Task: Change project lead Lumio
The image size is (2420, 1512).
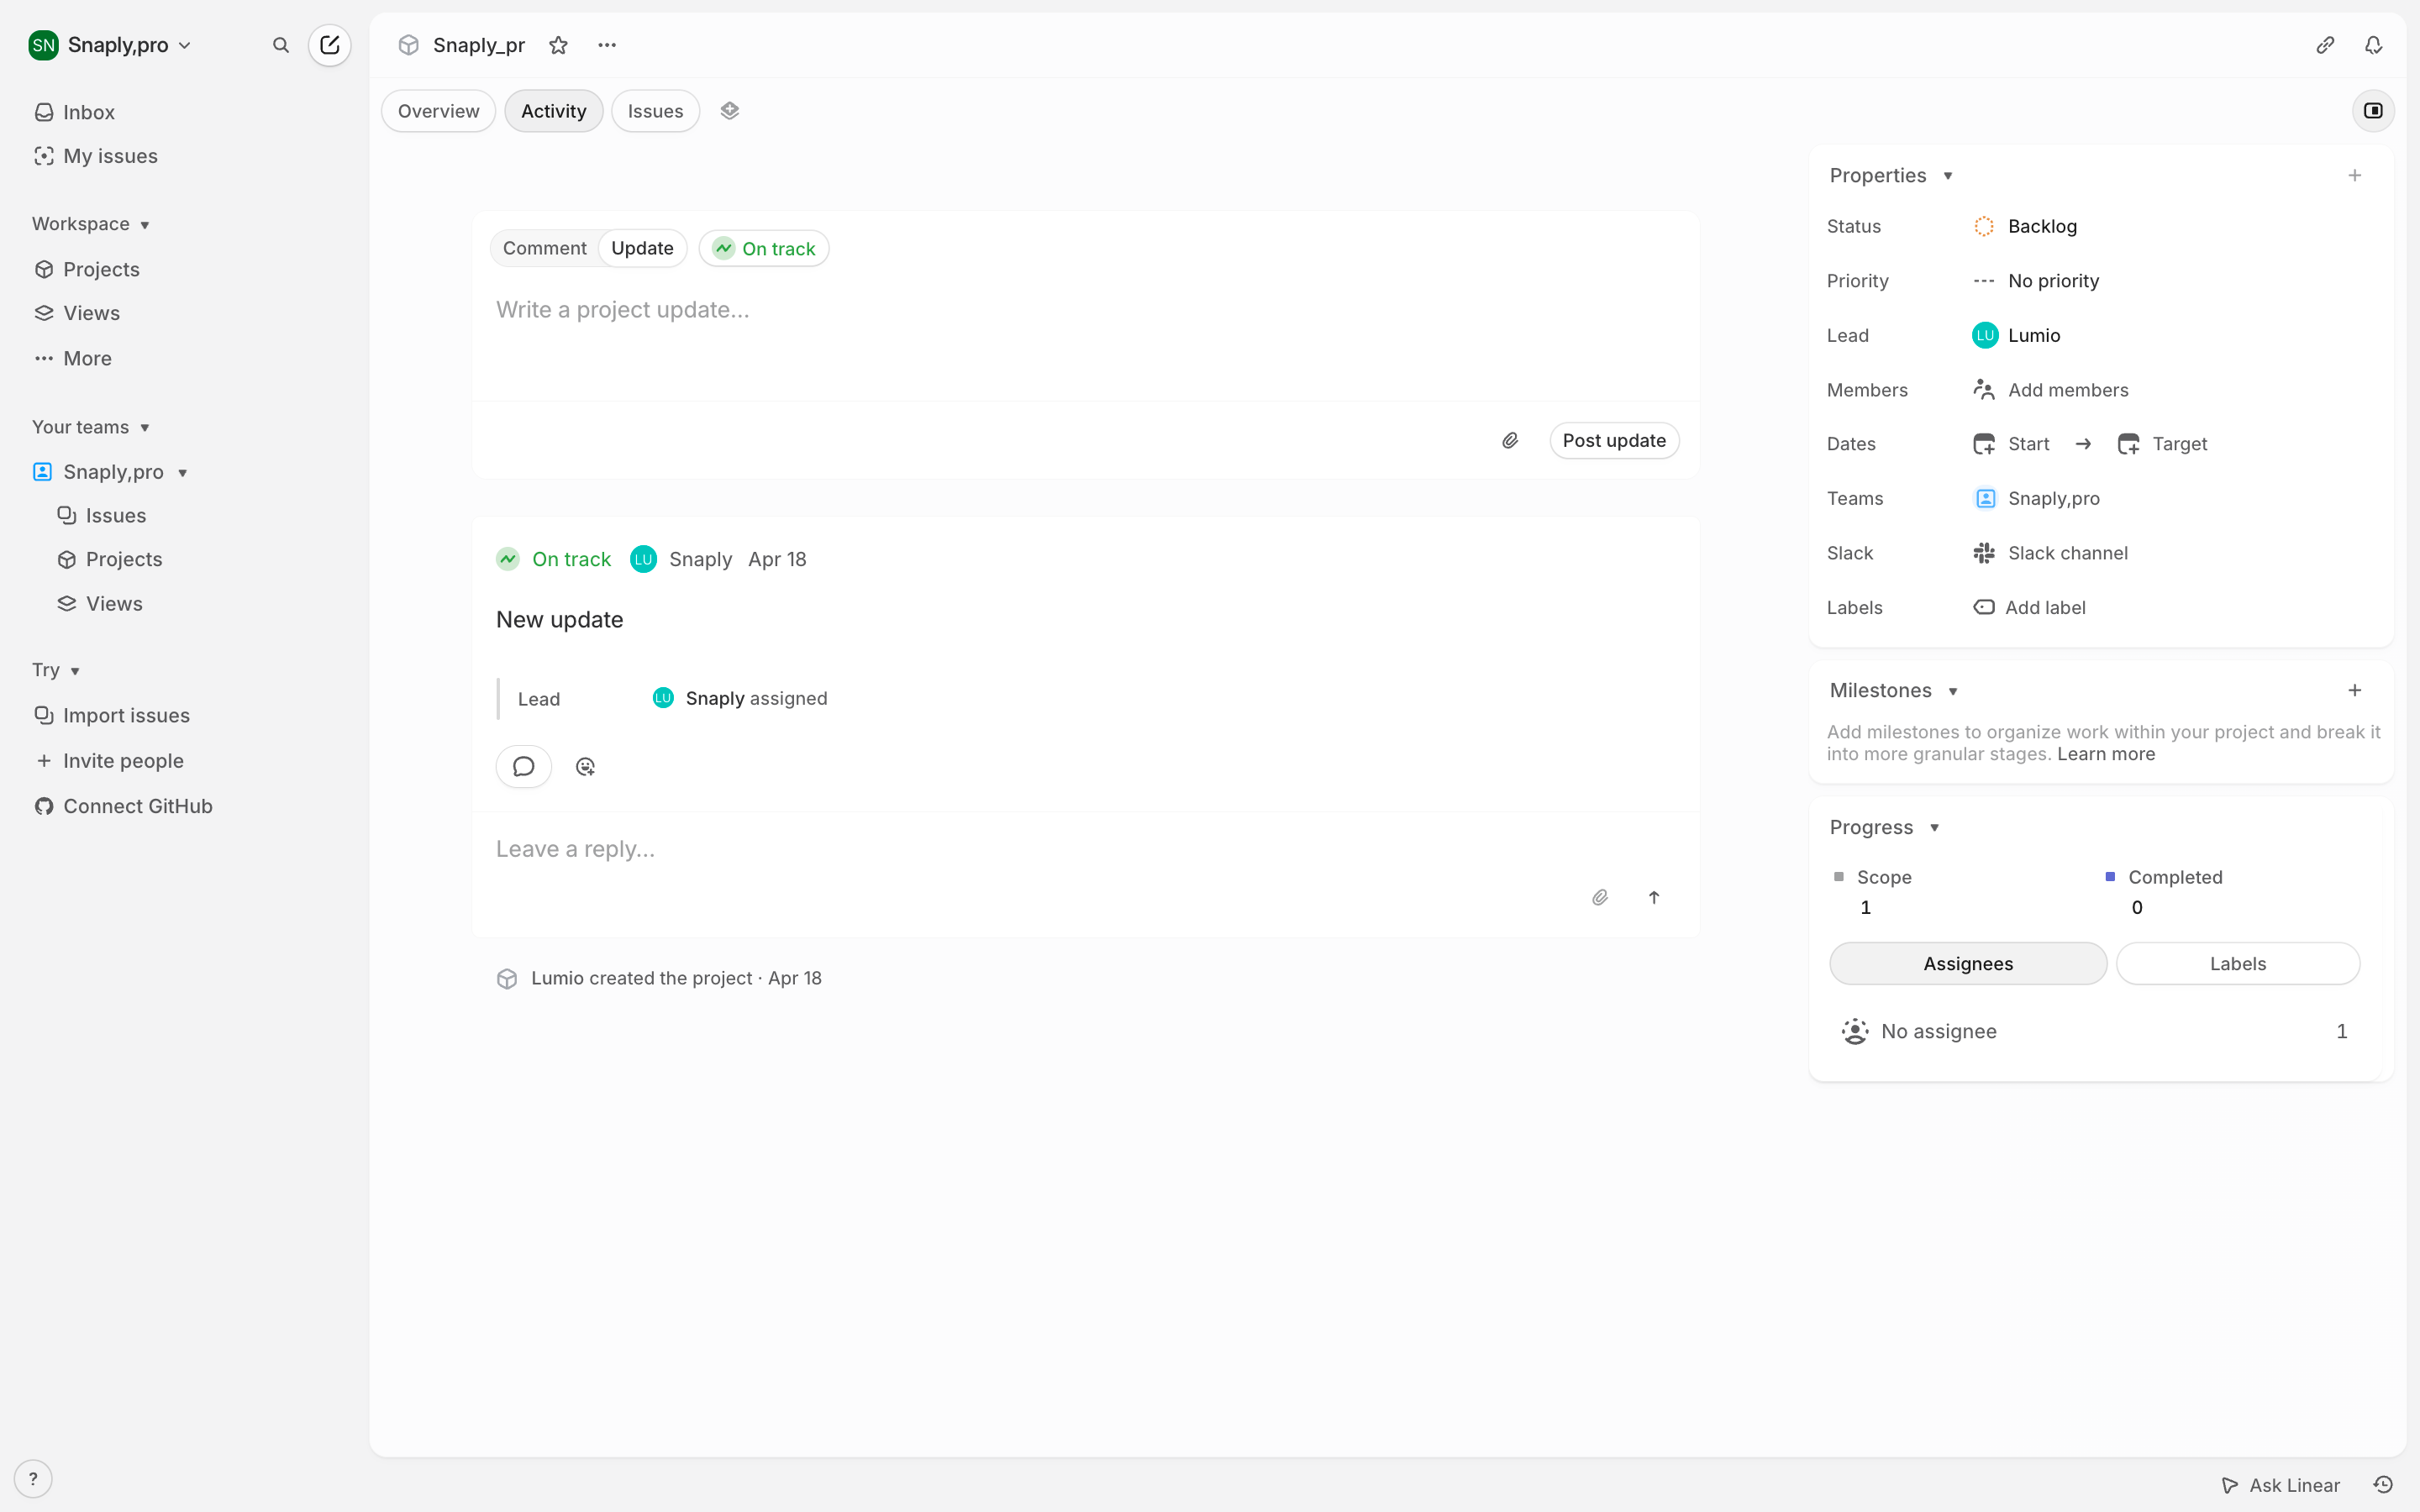Action: [x=2016, y=336]
